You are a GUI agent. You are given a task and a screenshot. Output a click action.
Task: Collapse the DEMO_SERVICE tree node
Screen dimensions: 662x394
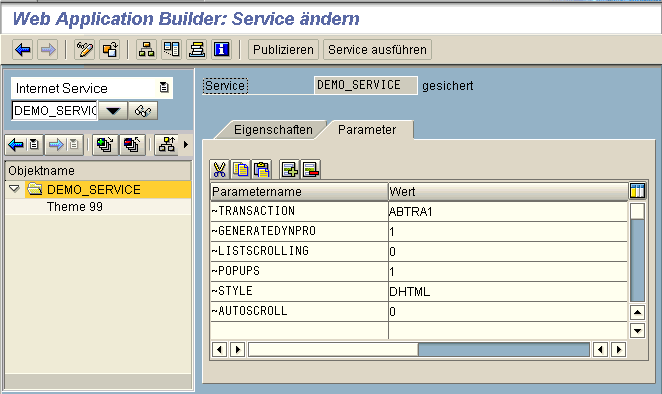tap(14, 189)
